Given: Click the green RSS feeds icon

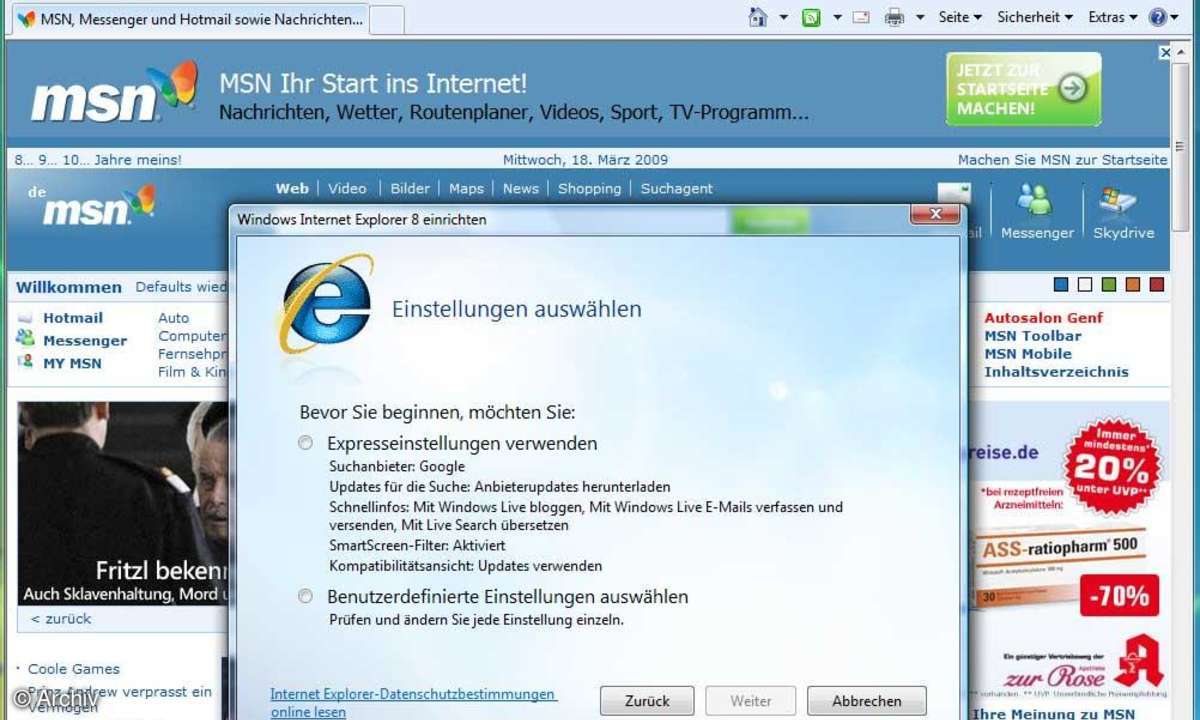Looking at the screenshot, I should click(812, 17).
